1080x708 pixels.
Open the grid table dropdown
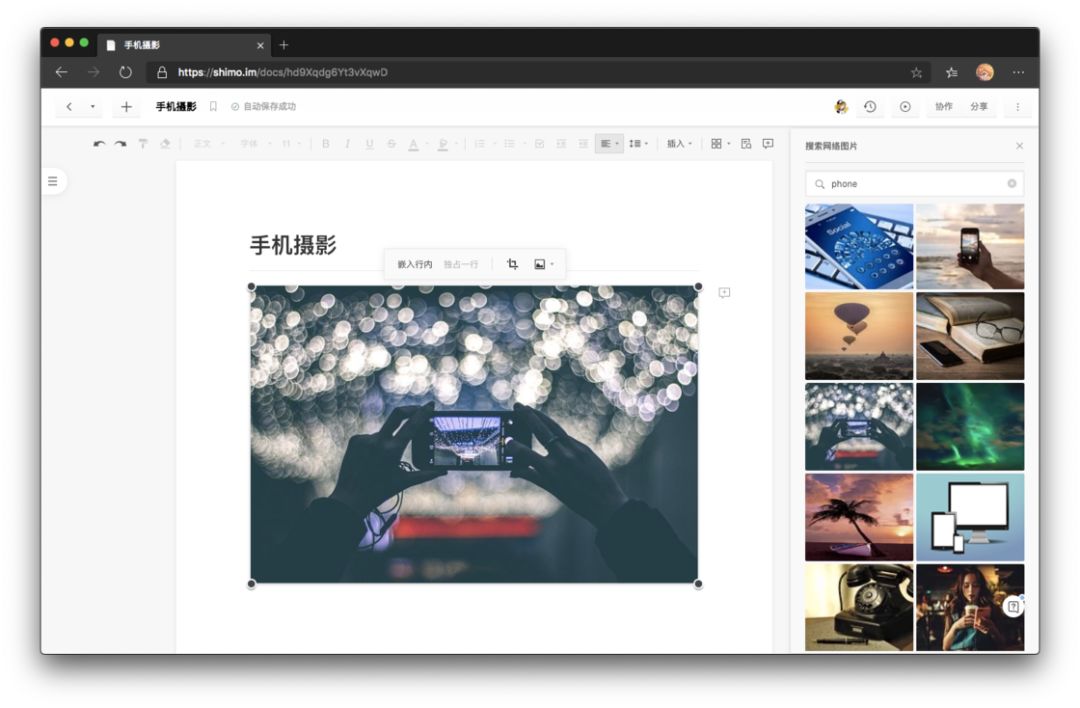coord(720,144)
